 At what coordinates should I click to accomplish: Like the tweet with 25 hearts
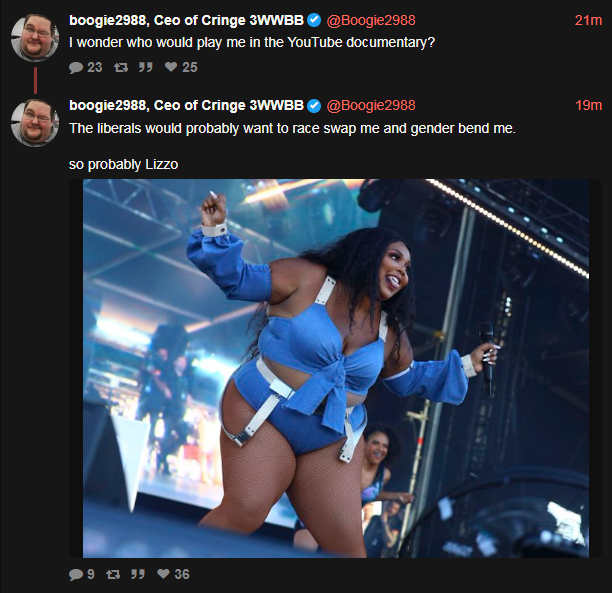tap(181, 67)
